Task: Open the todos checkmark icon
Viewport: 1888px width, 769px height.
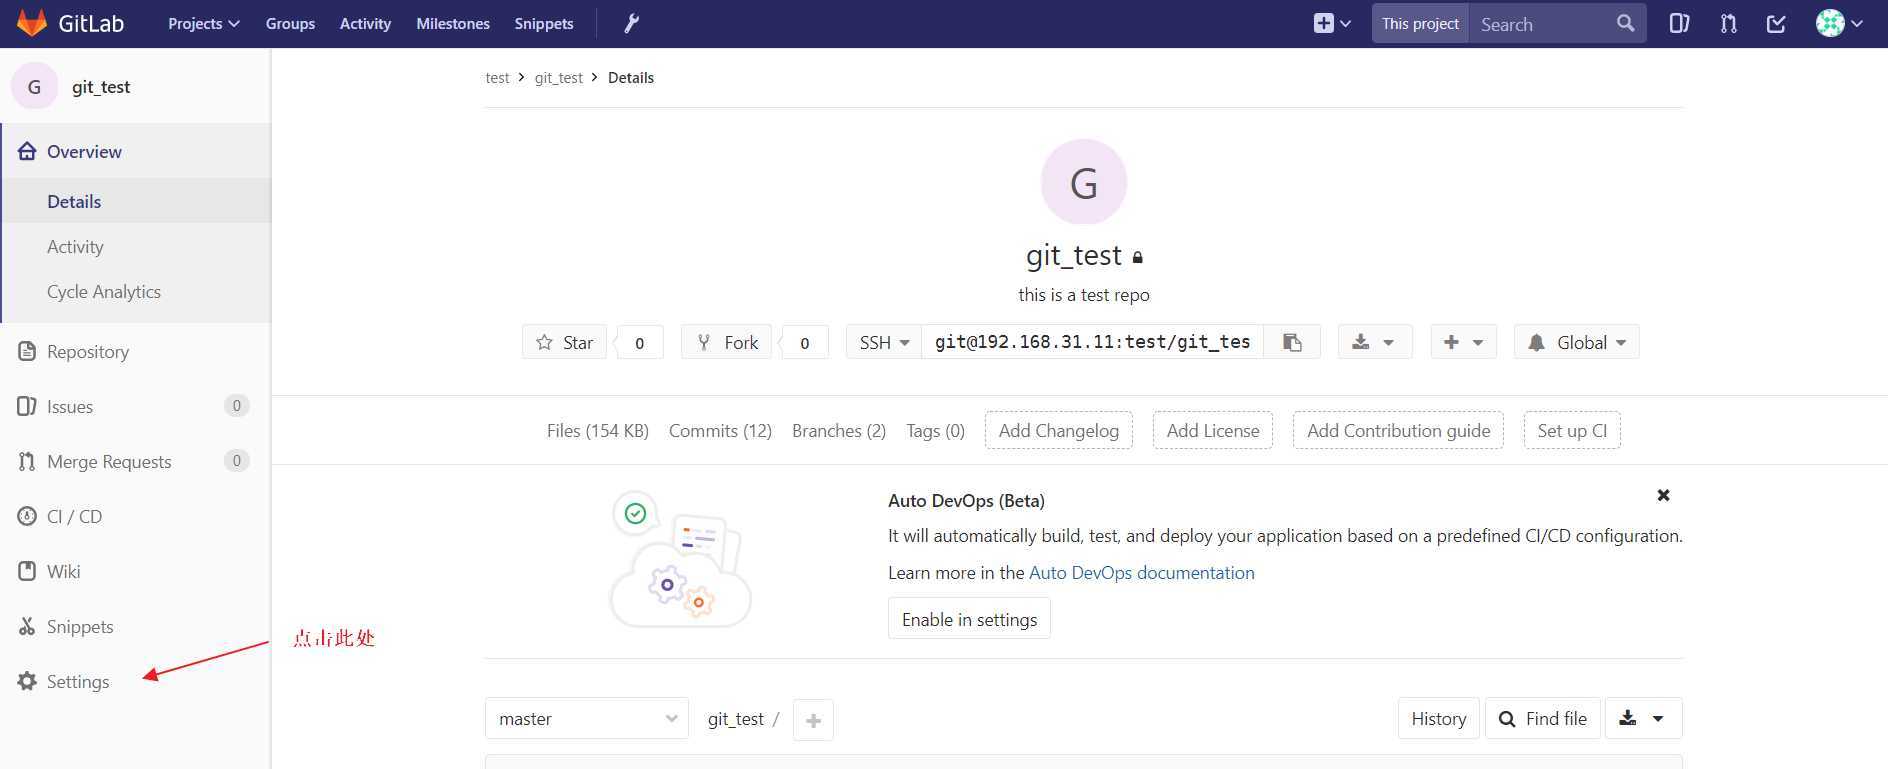Action: 1776,23
